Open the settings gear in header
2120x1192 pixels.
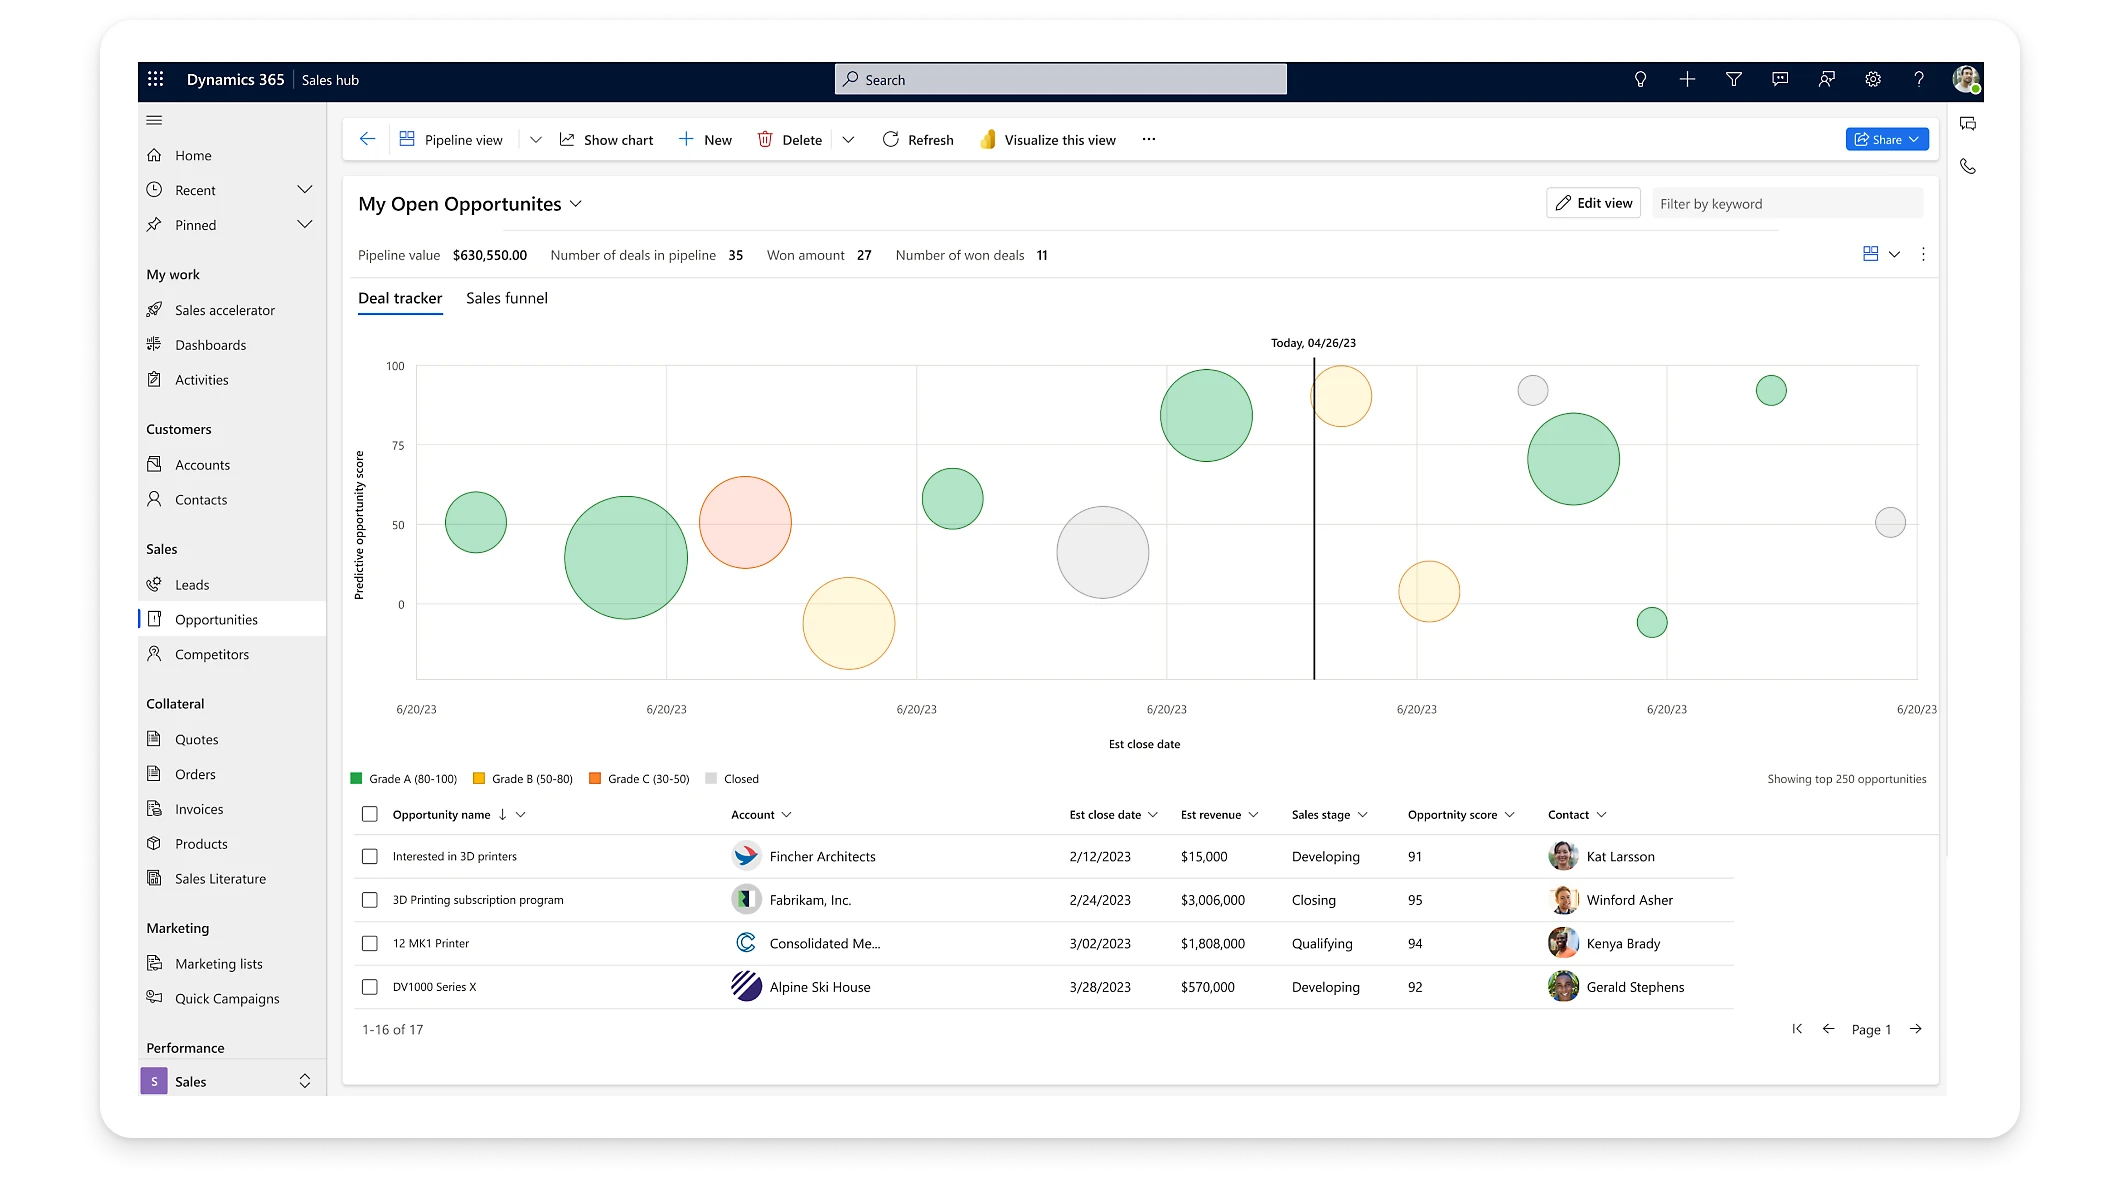click(1872, 80)
